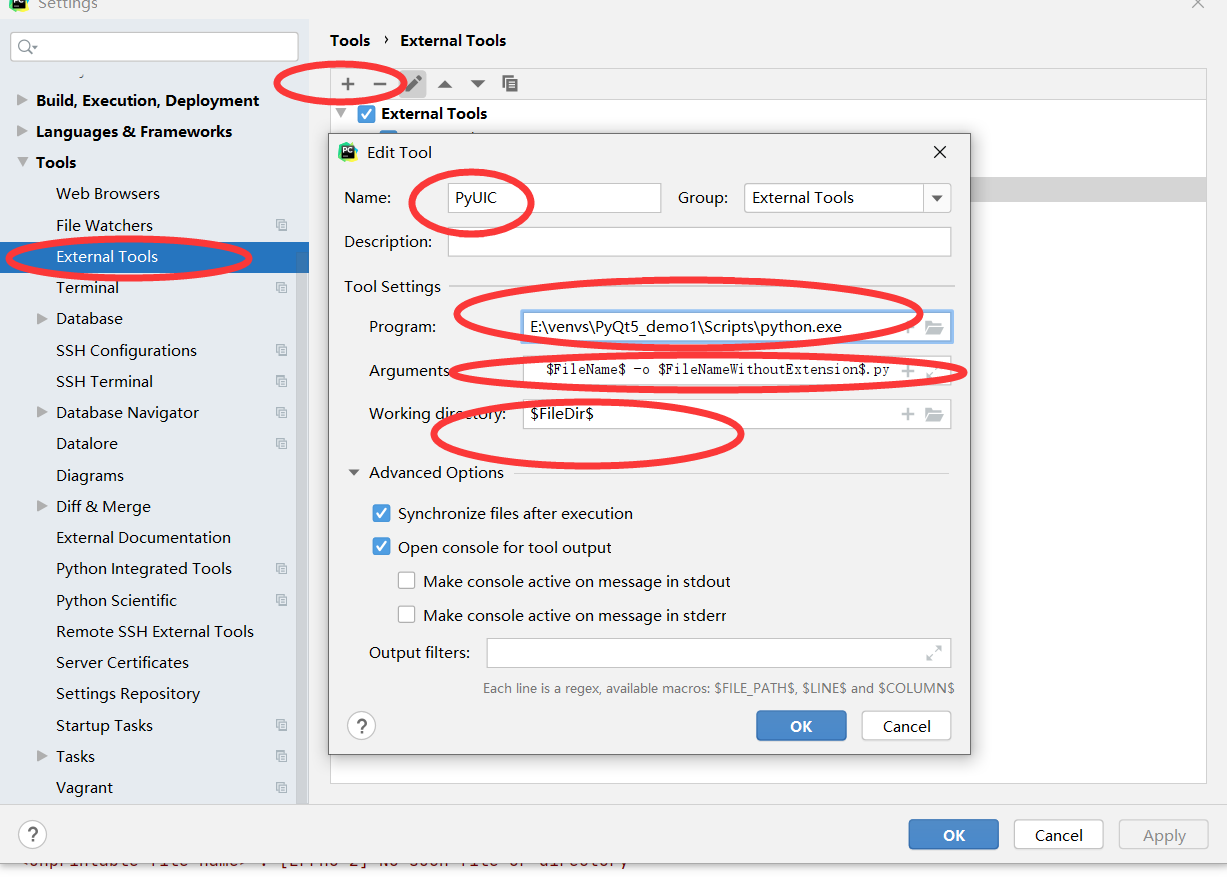Expand the Database node

tap(42, 319)
